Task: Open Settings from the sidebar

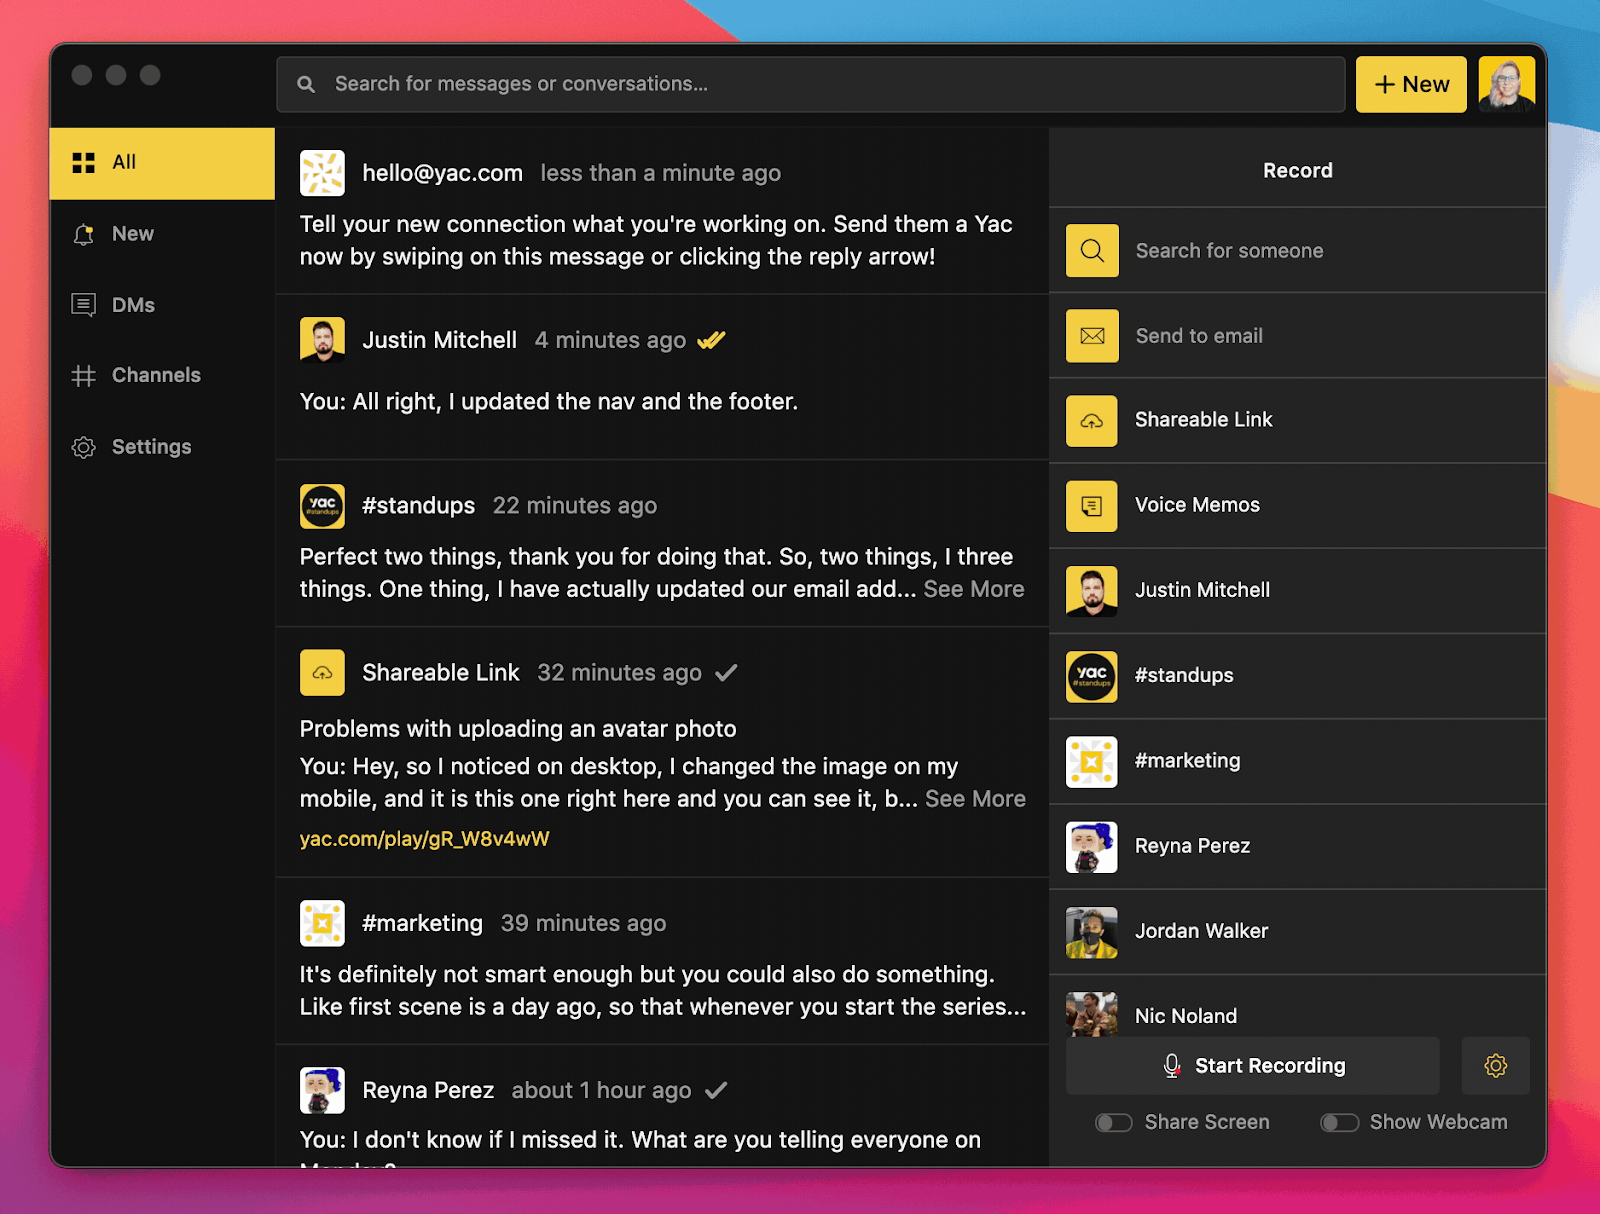Action: pyautogui.click(x=150, y=447)
